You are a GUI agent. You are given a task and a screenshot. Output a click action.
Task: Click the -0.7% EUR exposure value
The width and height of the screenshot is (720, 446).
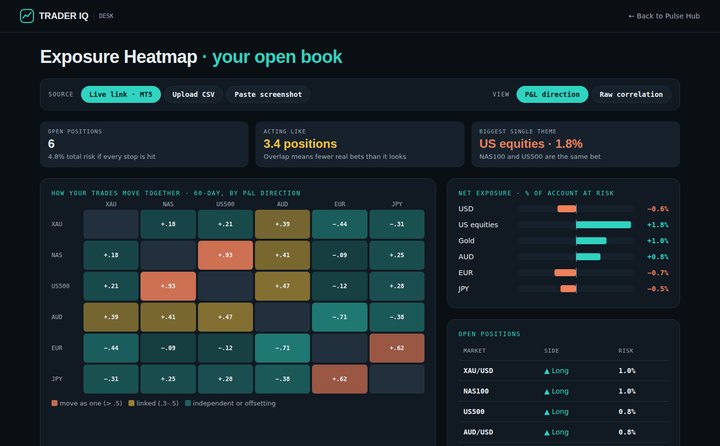tap(658, 273)
